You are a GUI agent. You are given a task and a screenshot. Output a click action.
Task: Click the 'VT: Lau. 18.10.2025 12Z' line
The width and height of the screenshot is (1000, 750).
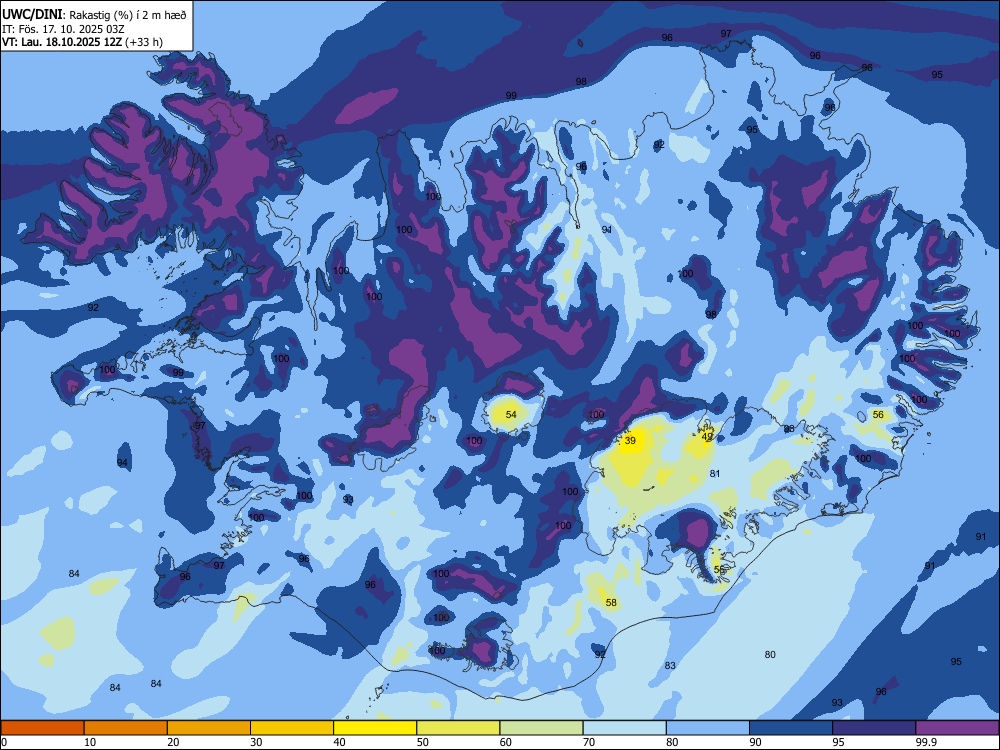(62, 42)
